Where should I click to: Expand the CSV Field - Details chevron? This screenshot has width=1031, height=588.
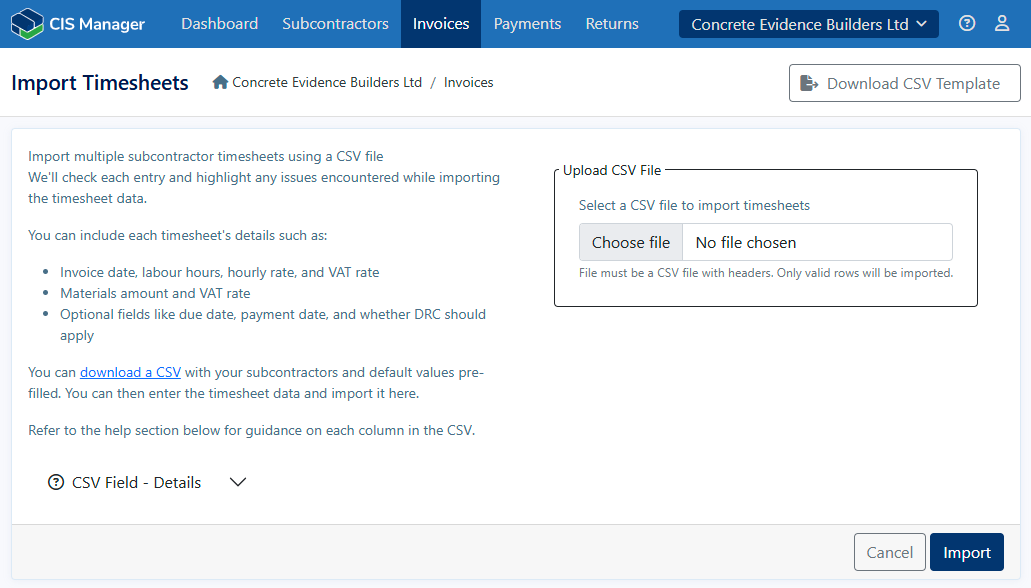point(238,482)
